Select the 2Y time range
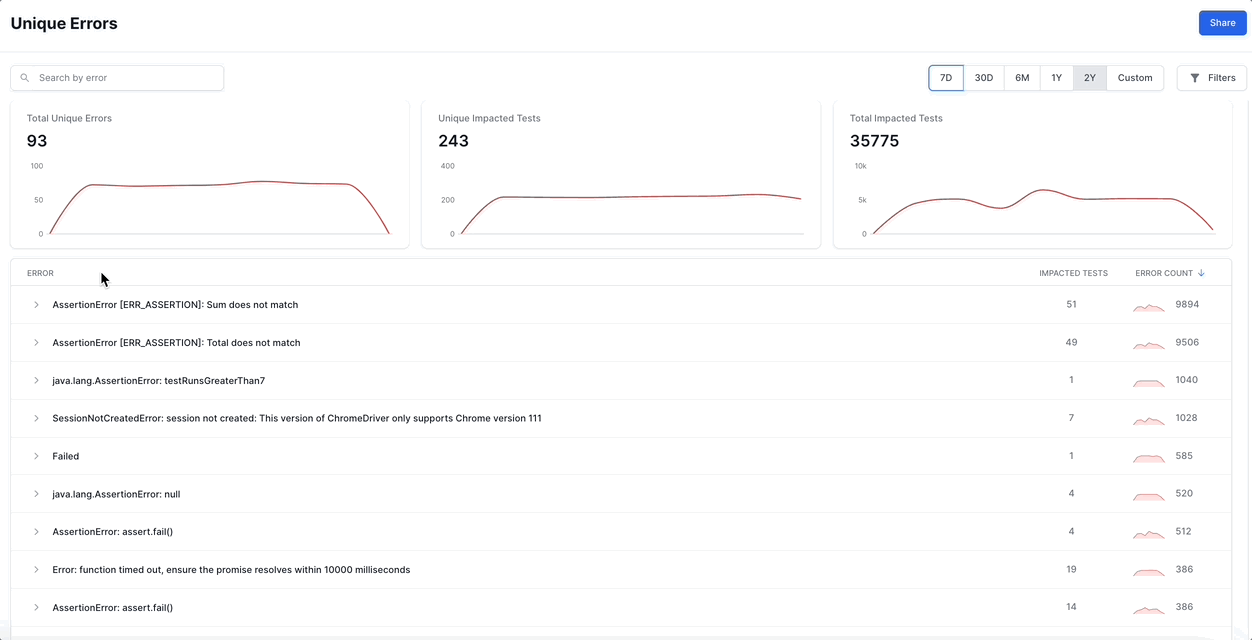Image resolution: width=1252 pixels, height=640 pixels. pos(1090,78)
